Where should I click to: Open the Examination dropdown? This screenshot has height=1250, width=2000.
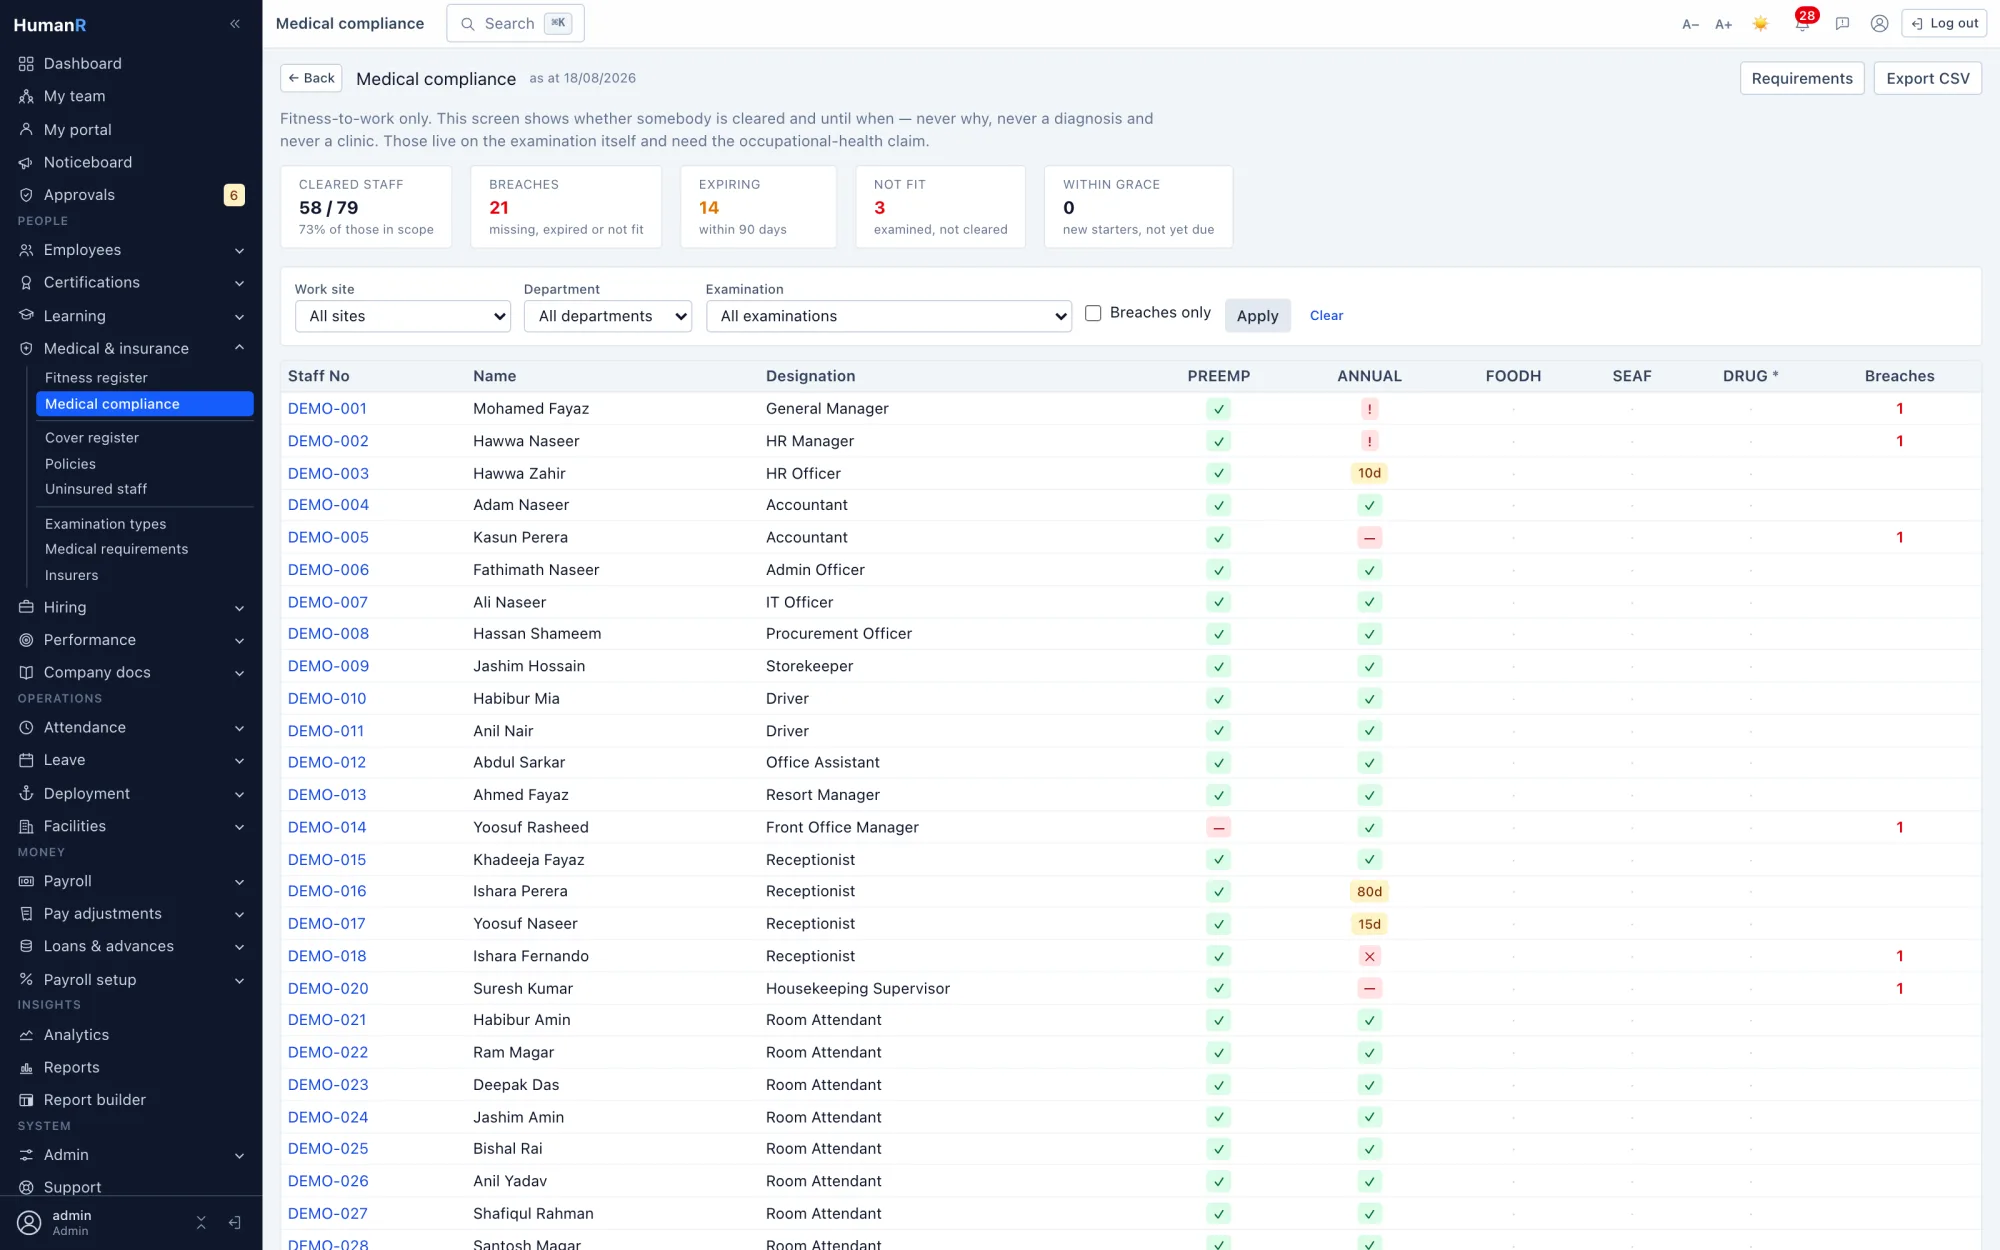(889, 316)
